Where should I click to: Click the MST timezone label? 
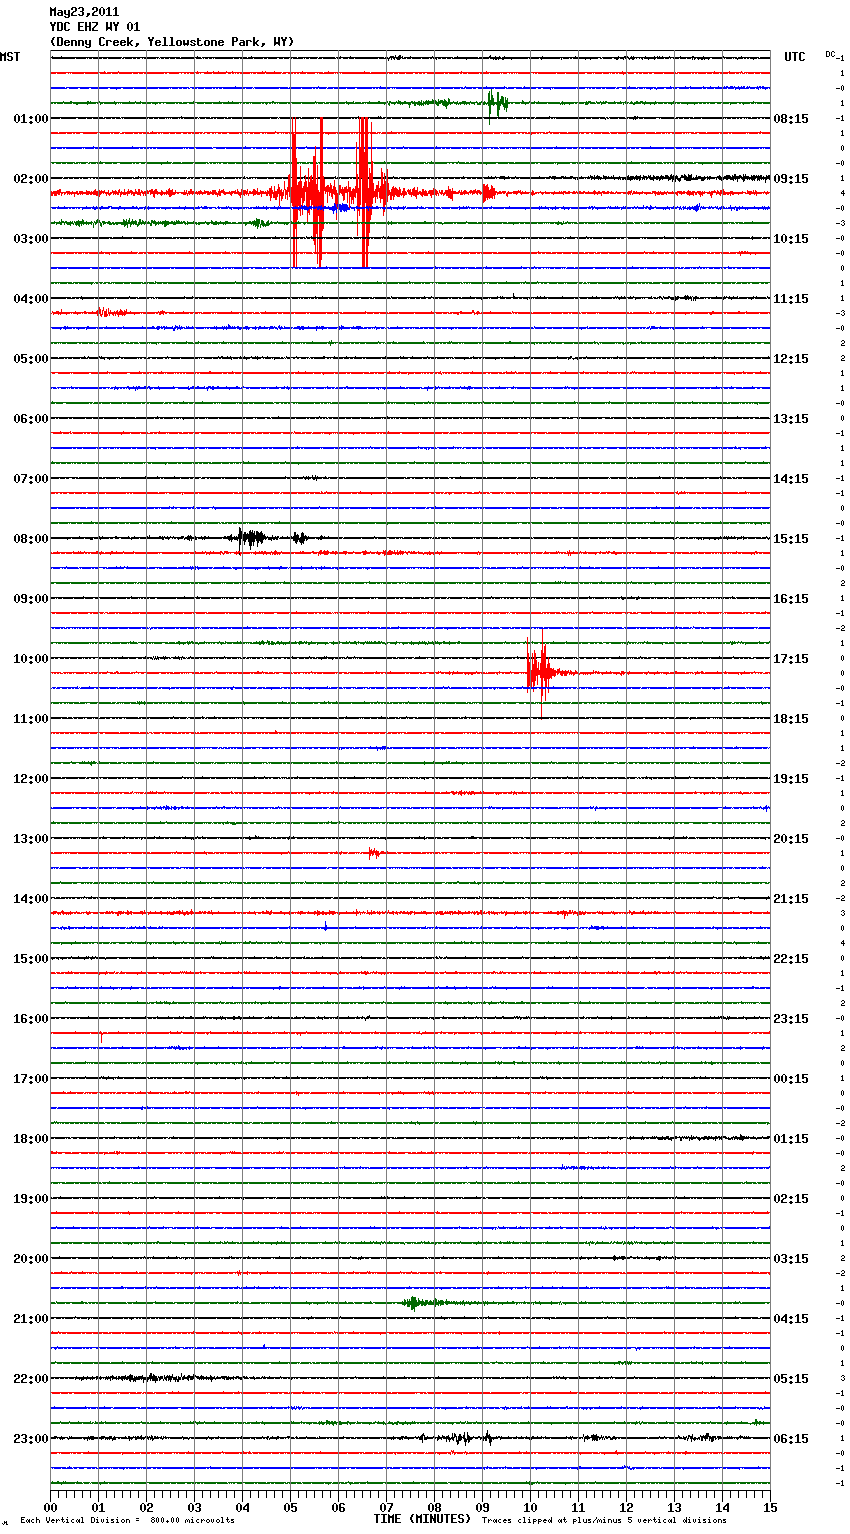coord(10,57)
